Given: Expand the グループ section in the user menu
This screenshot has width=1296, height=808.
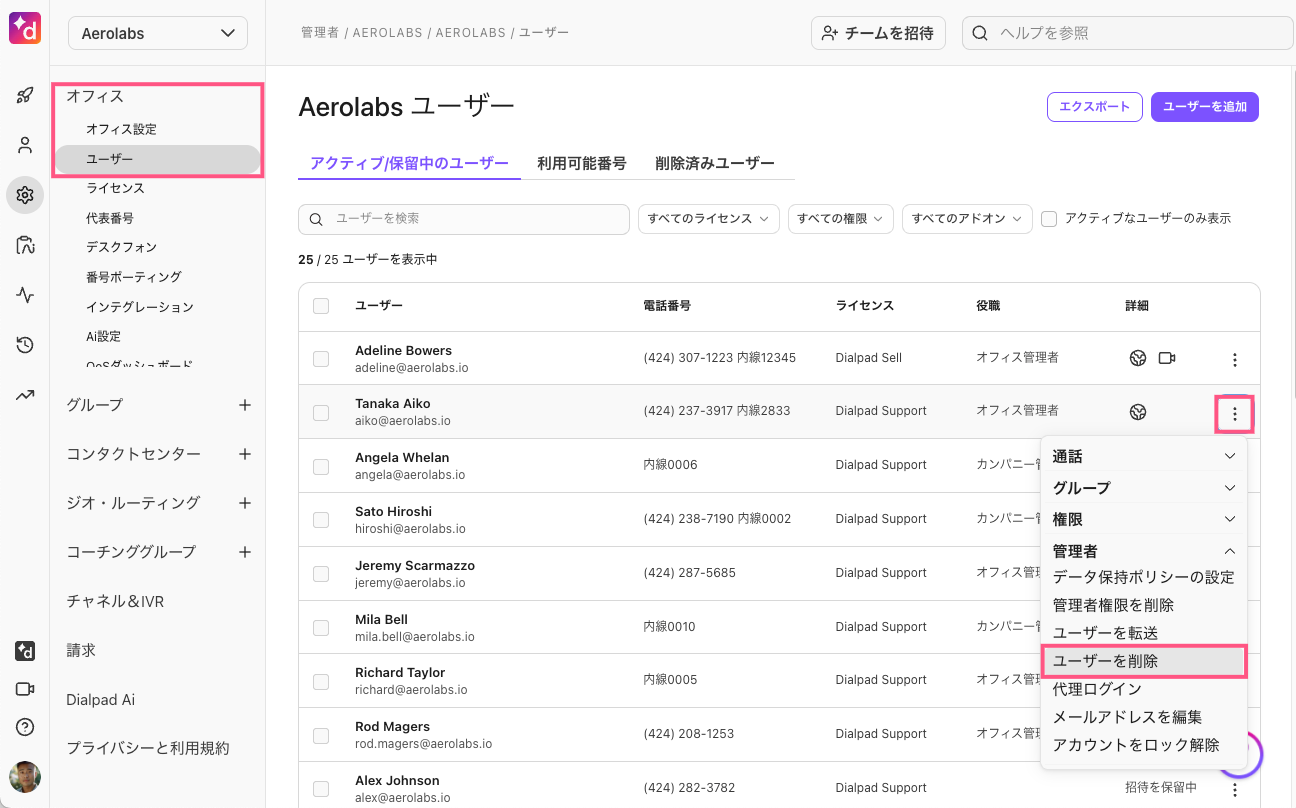Looking at the screenshot, I should coord(1144,488).
